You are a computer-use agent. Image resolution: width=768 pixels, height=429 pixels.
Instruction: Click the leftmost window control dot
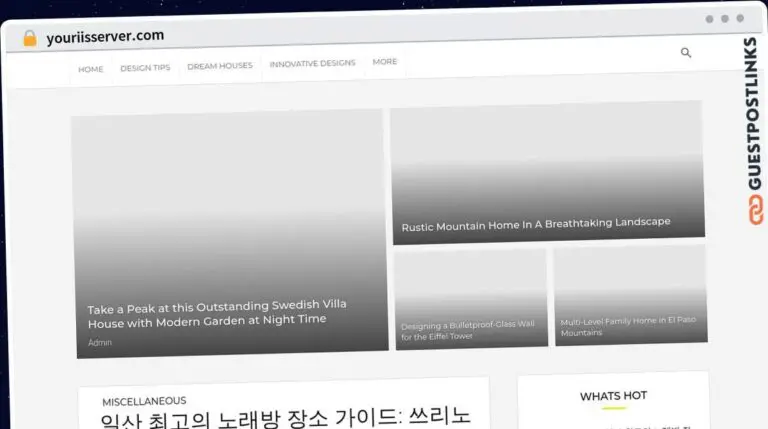coord(709,19)
